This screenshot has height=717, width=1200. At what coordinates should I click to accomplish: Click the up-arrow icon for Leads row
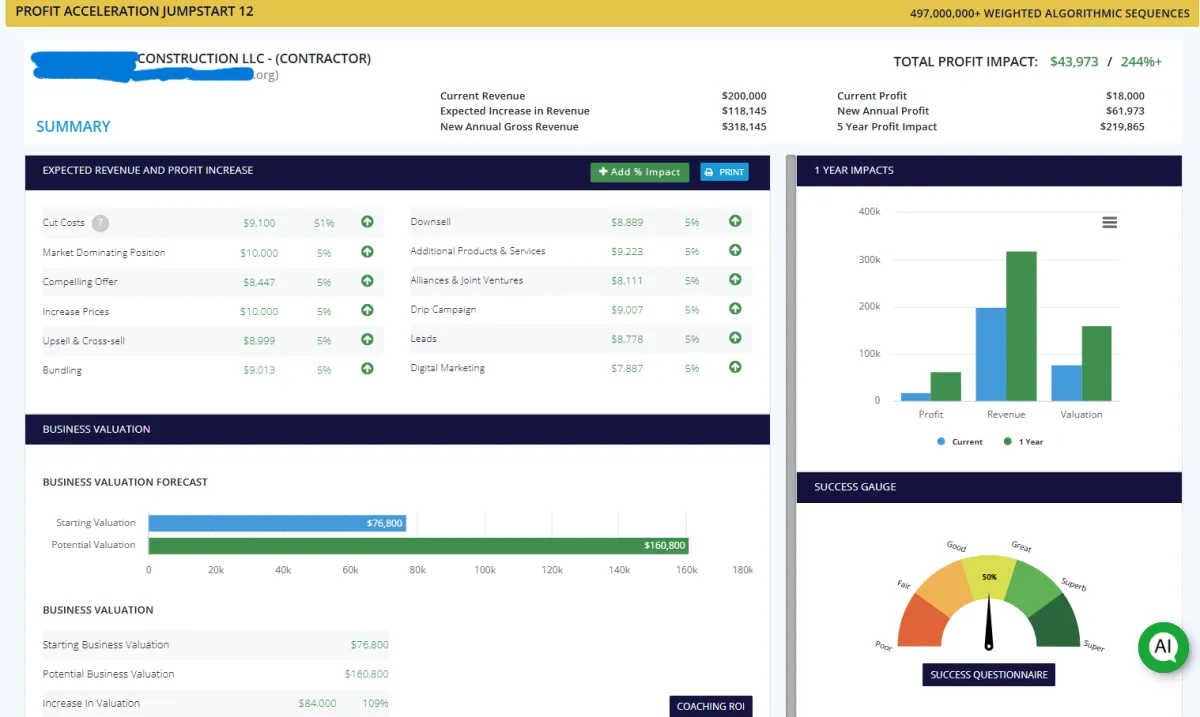[735, 338]
